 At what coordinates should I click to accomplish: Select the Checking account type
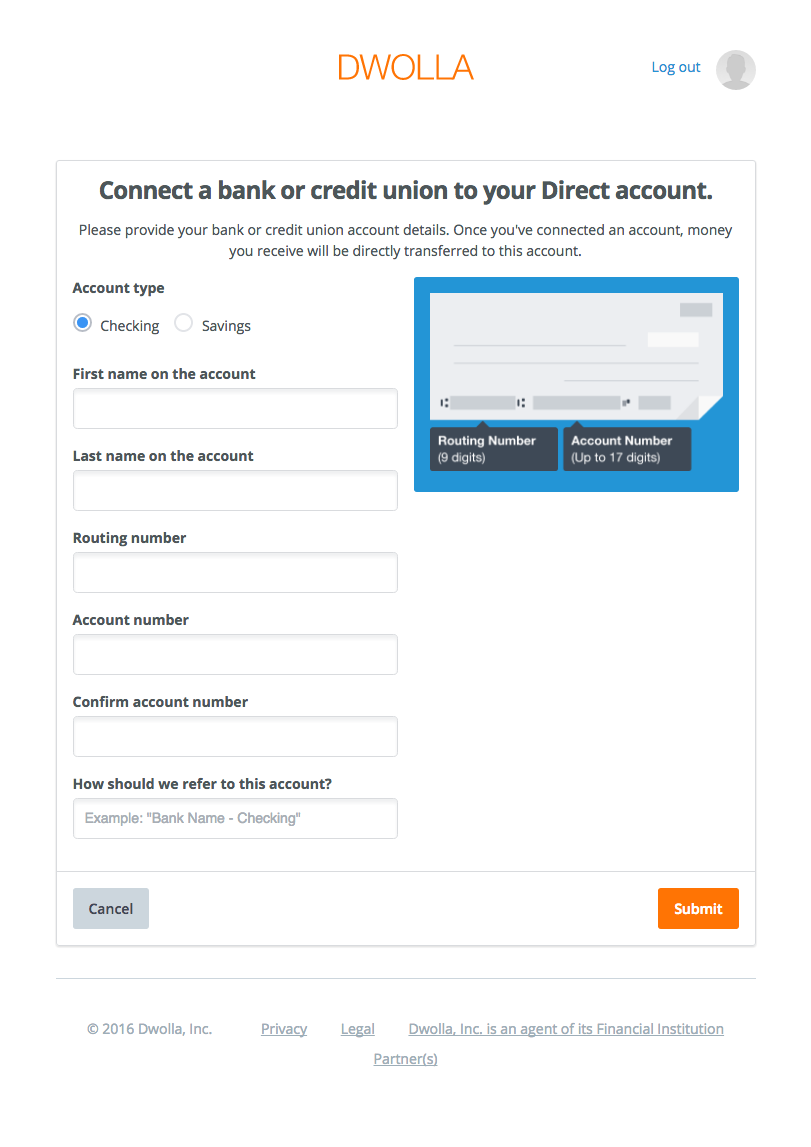83,324
